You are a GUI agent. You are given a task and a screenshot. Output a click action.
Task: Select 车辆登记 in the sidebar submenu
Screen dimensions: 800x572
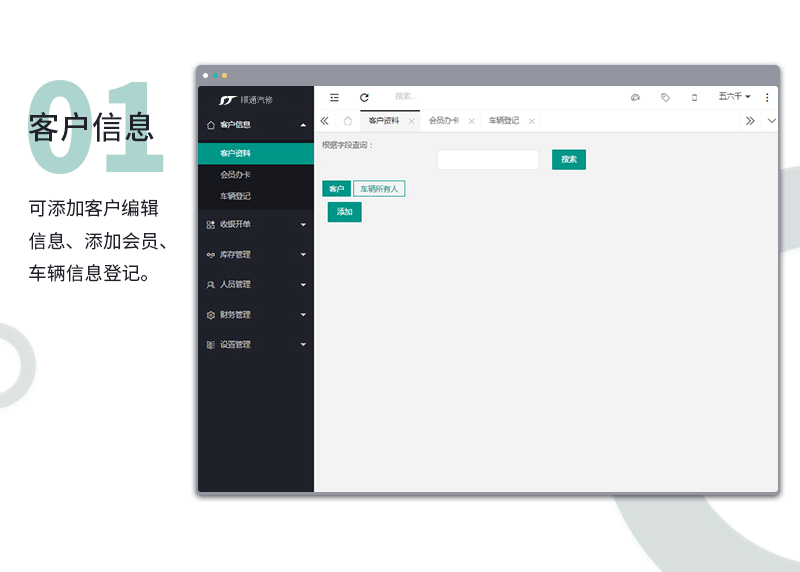(236, 196)
